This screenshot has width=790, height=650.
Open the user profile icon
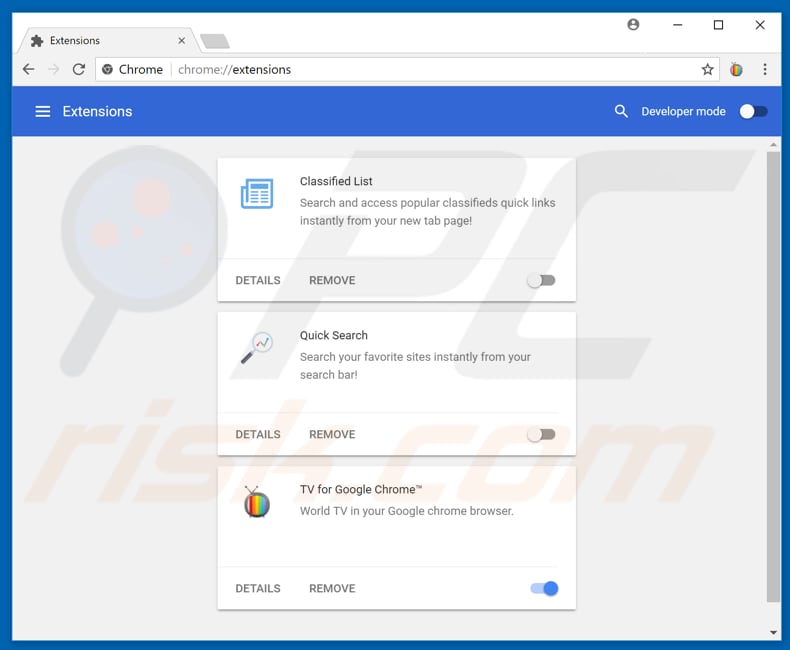tap(633, 24)
